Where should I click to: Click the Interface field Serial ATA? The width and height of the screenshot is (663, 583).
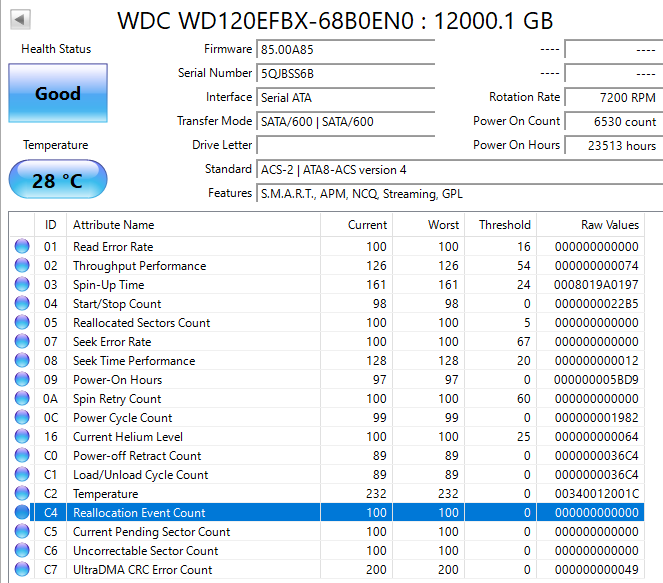[x=345, y=98]
